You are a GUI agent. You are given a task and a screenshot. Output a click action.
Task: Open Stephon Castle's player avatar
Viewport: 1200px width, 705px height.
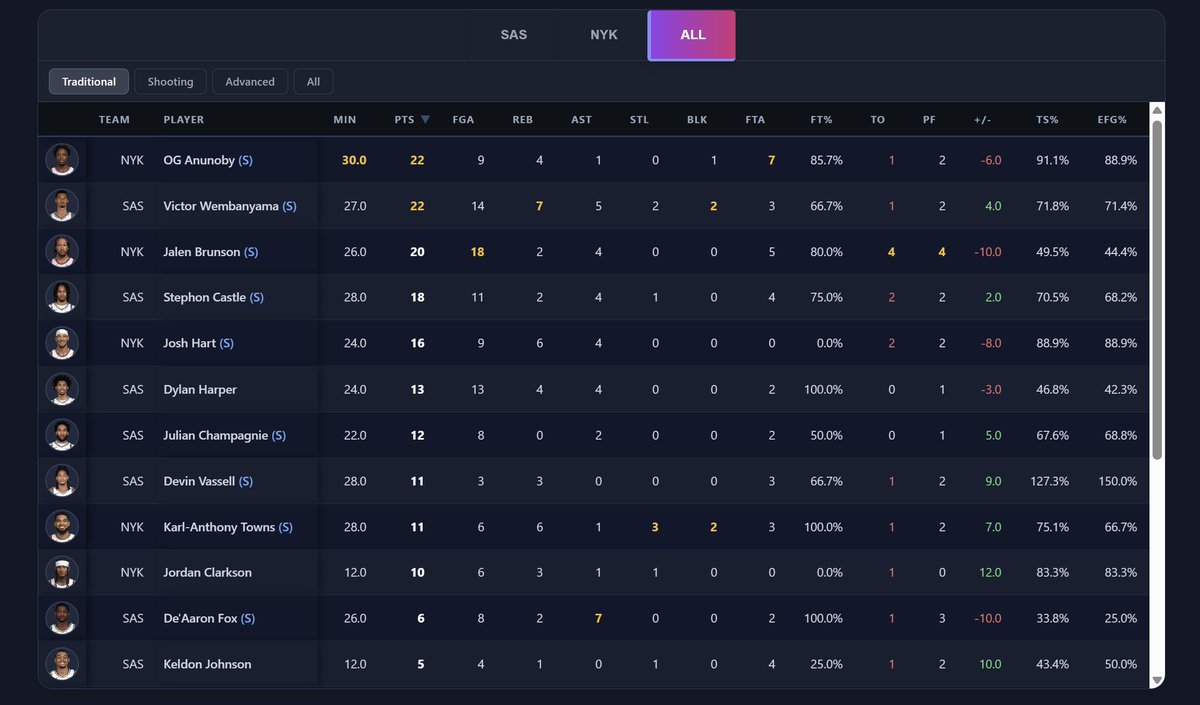click(62, 297)
